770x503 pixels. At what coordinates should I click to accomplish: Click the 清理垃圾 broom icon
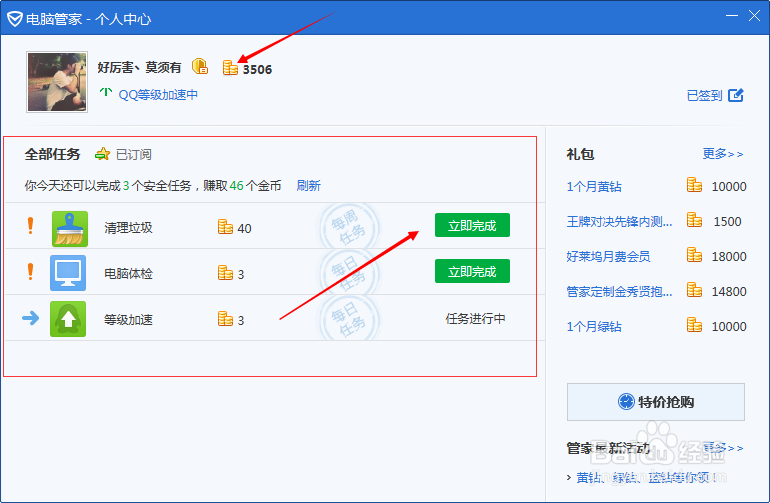tap(70, 228)
